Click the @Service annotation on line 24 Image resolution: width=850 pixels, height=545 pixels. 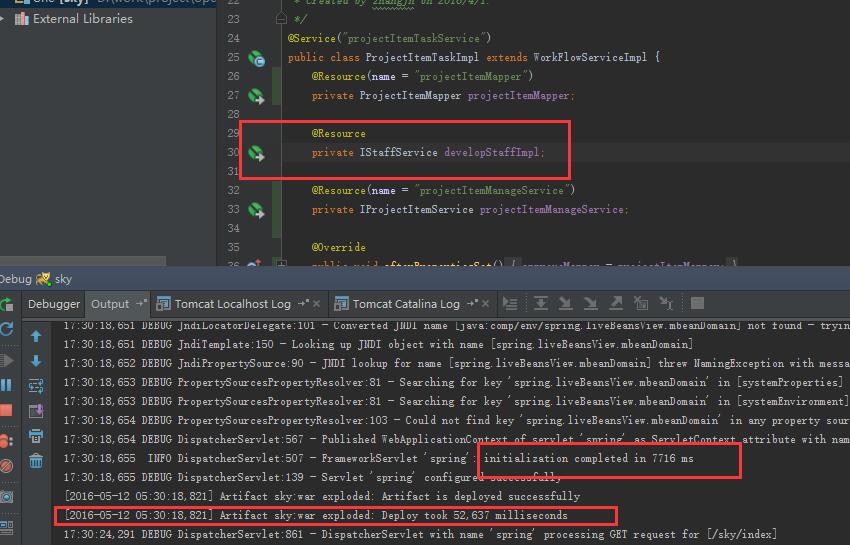pyautogui.click(x=312, y=39)
